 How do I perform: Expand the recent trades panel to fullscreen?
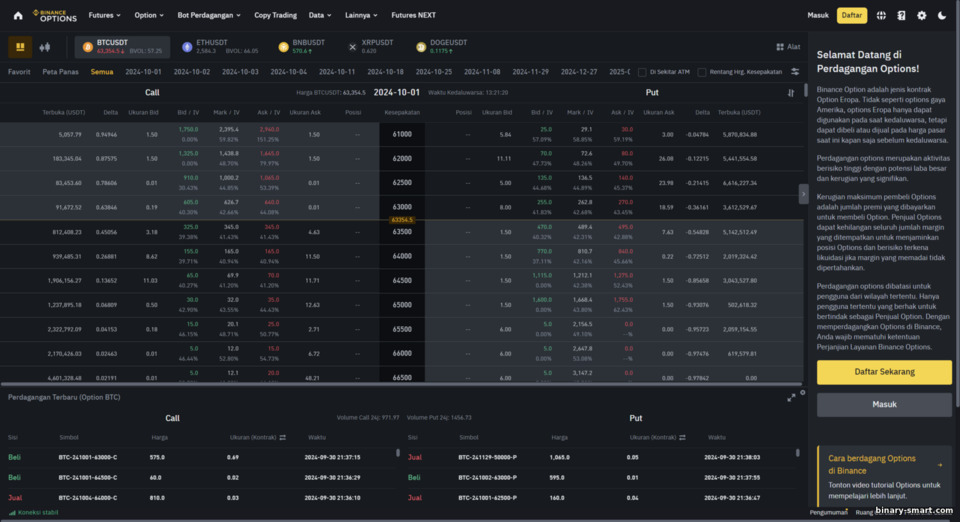point(791,398)
